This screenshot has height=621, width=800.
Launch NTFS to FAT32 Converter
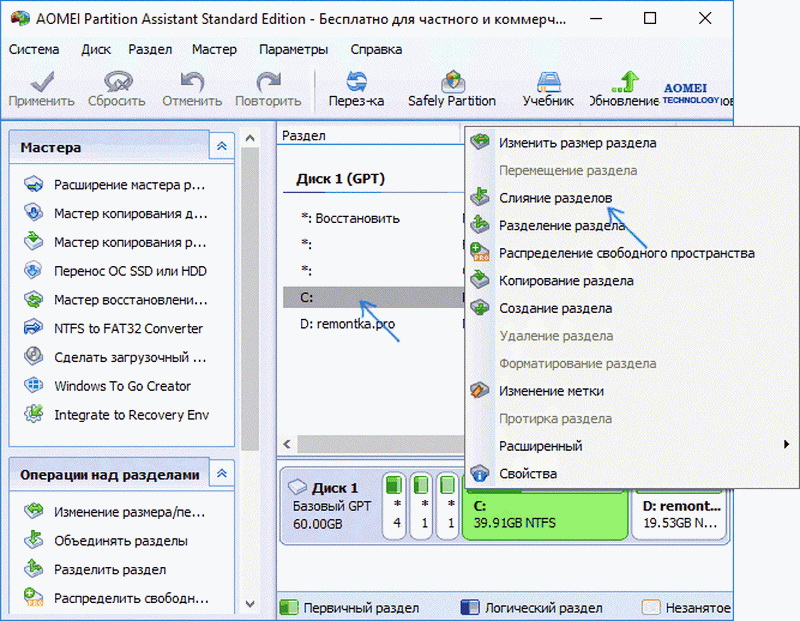pyautogui.click(x=128, y=328)
